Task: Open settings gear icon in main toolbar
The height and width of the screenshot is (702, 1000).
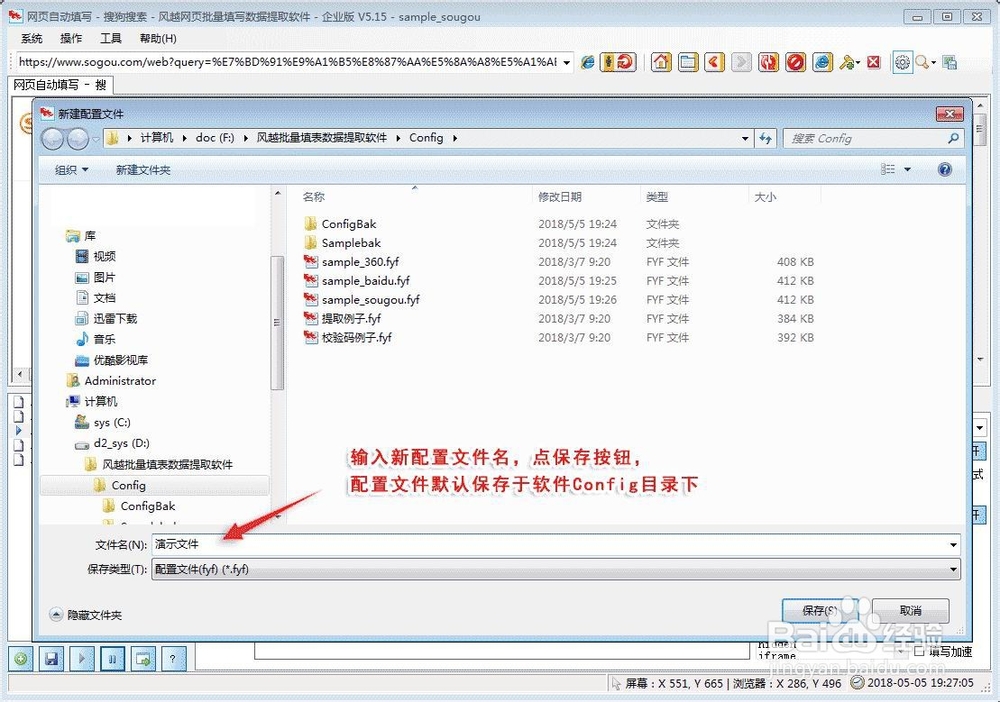Action: point(902,62)
